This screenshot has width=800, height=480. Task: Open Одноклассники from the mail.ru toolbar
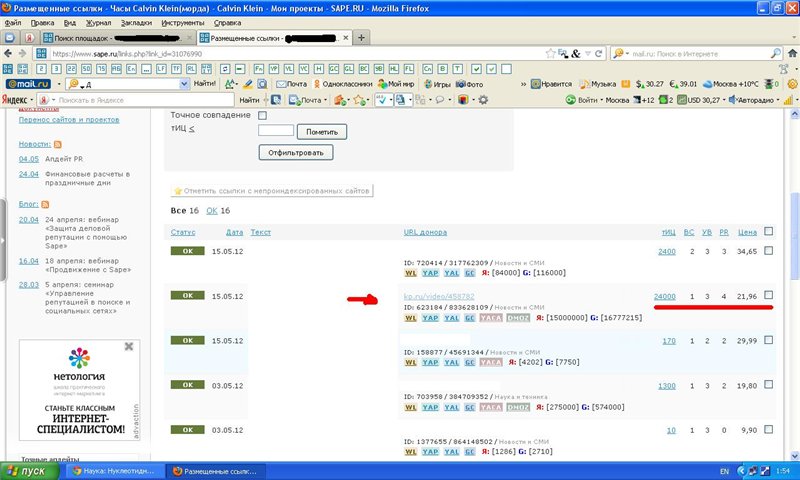tap(343, 84)
